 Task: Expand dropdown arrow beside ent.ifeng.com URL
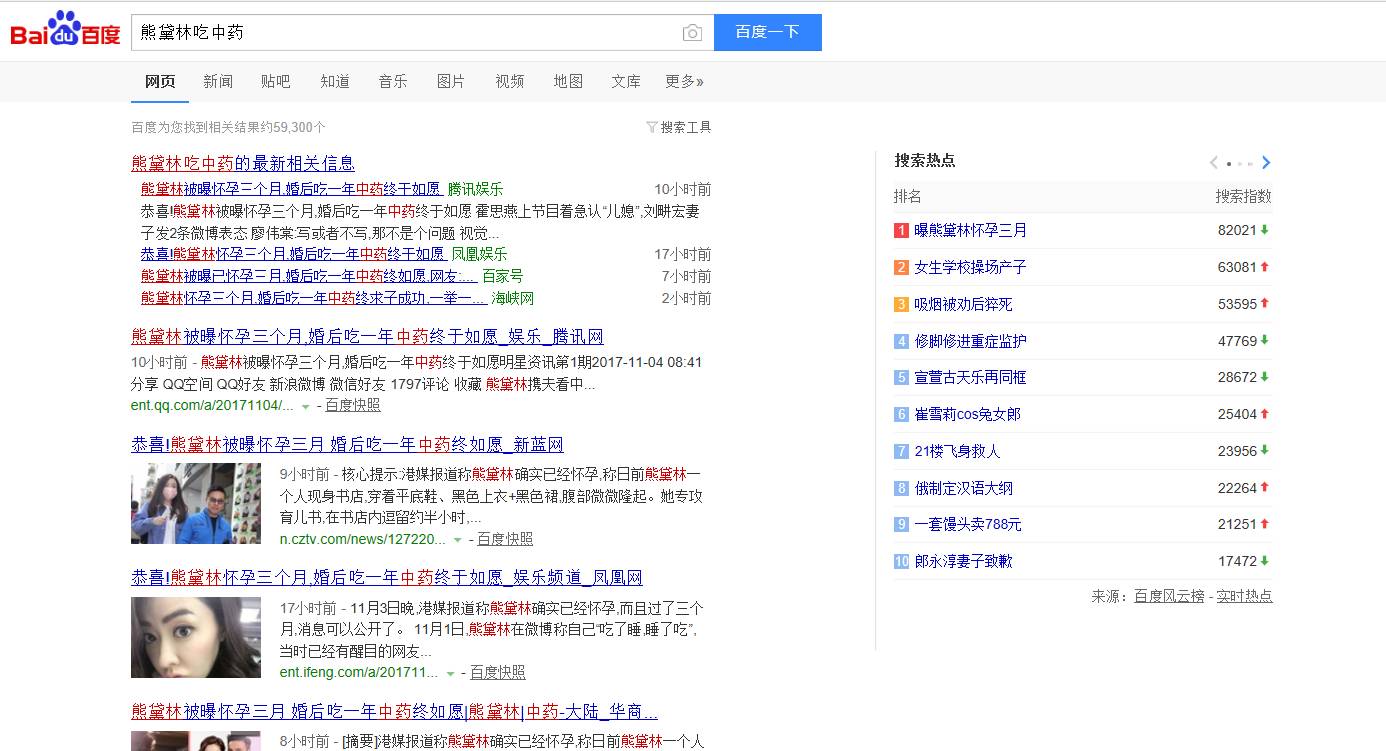451,673
